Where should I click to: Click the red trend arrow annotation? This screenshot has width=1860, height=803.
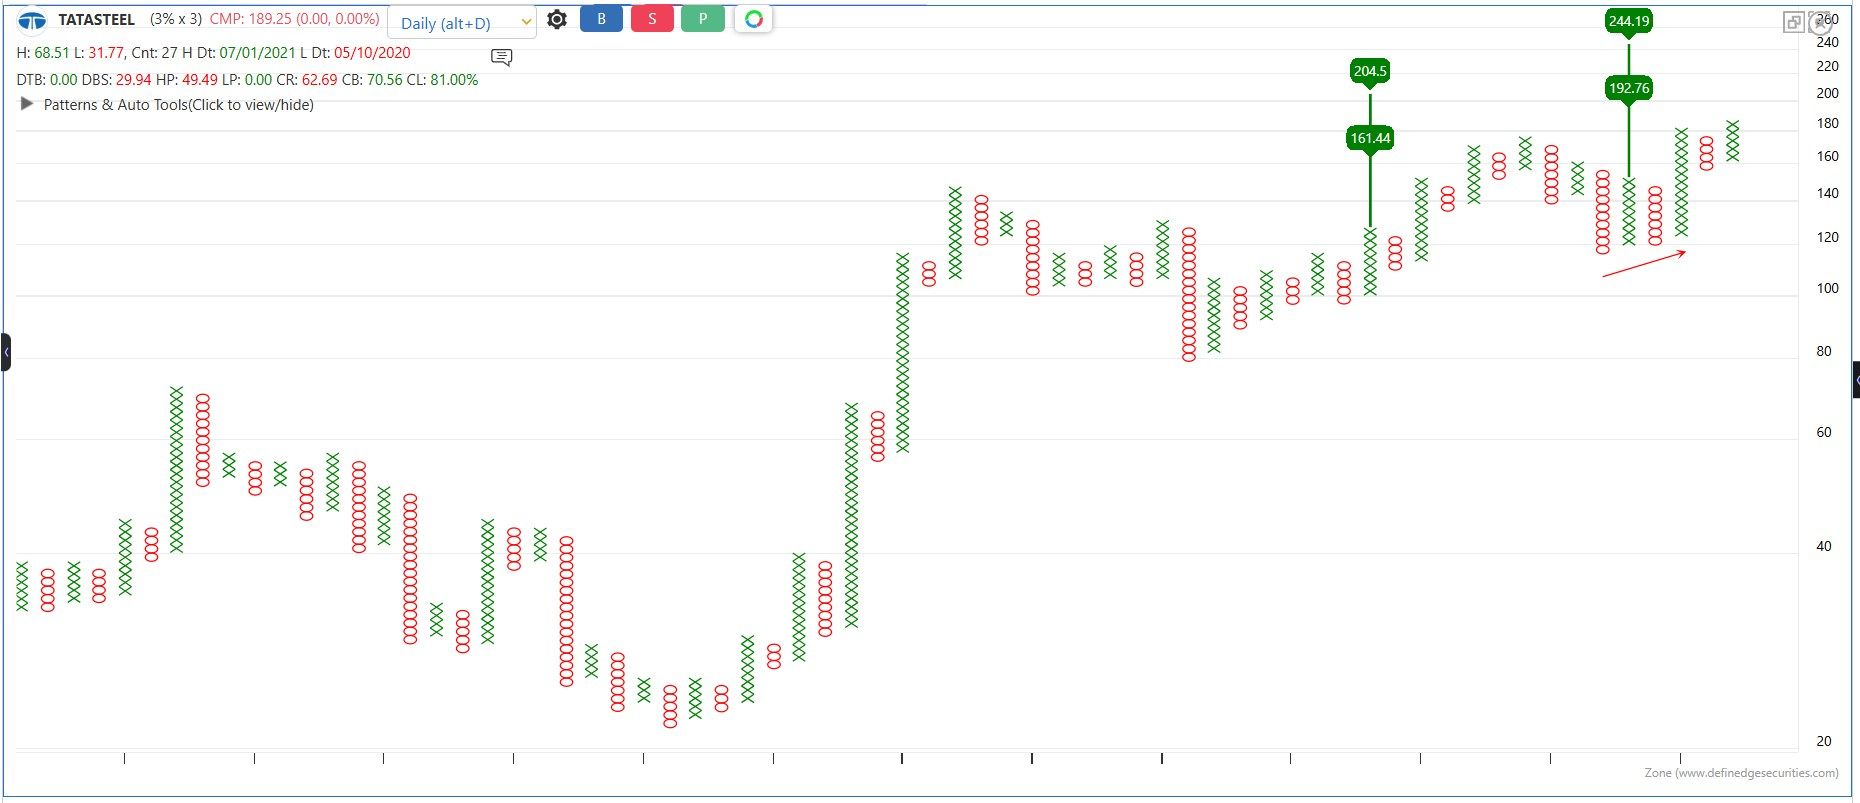pos(1644,264)
